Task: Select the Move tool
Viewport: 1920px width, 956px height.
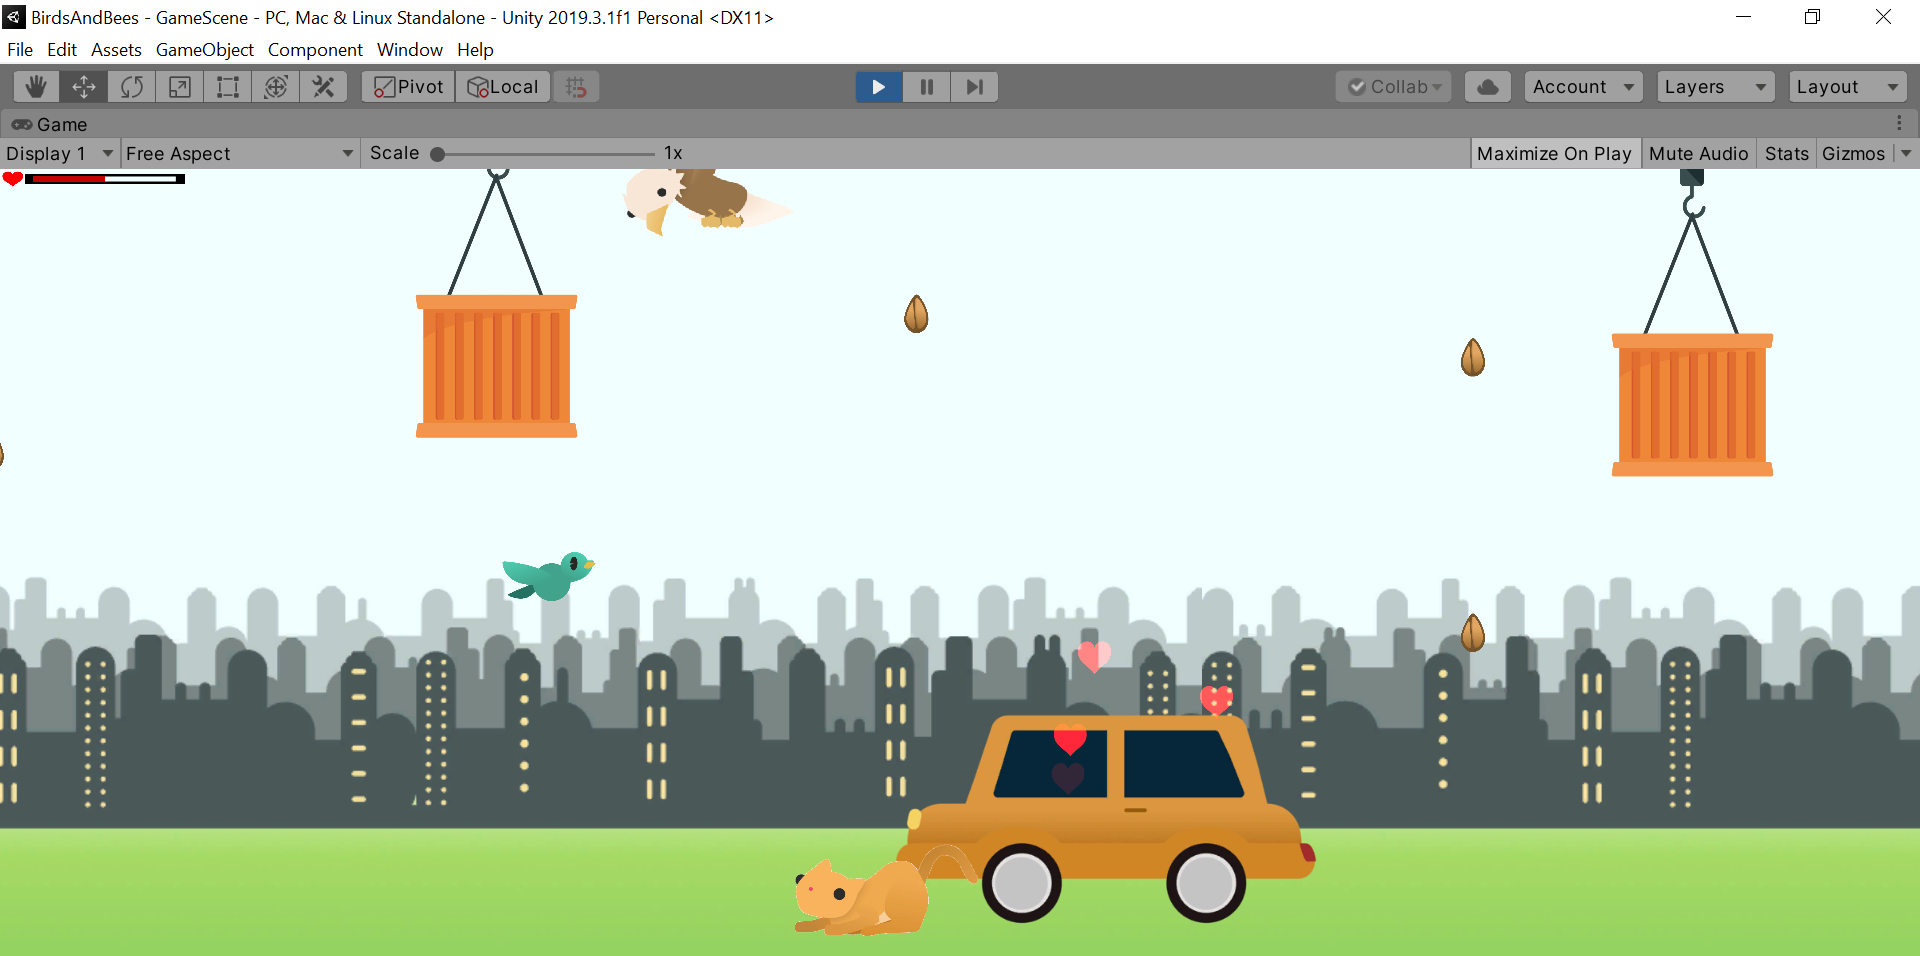Action: click(84, 87)
